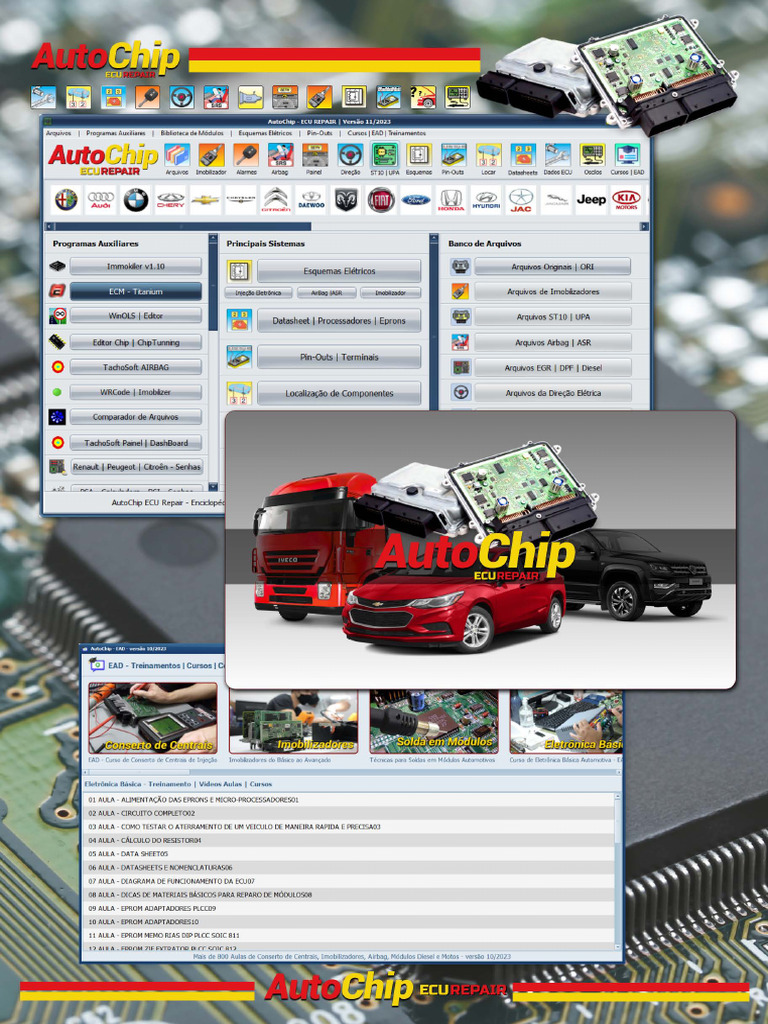Select the Fiat brand logo
768x1024 pixels.
pos(381,200)
